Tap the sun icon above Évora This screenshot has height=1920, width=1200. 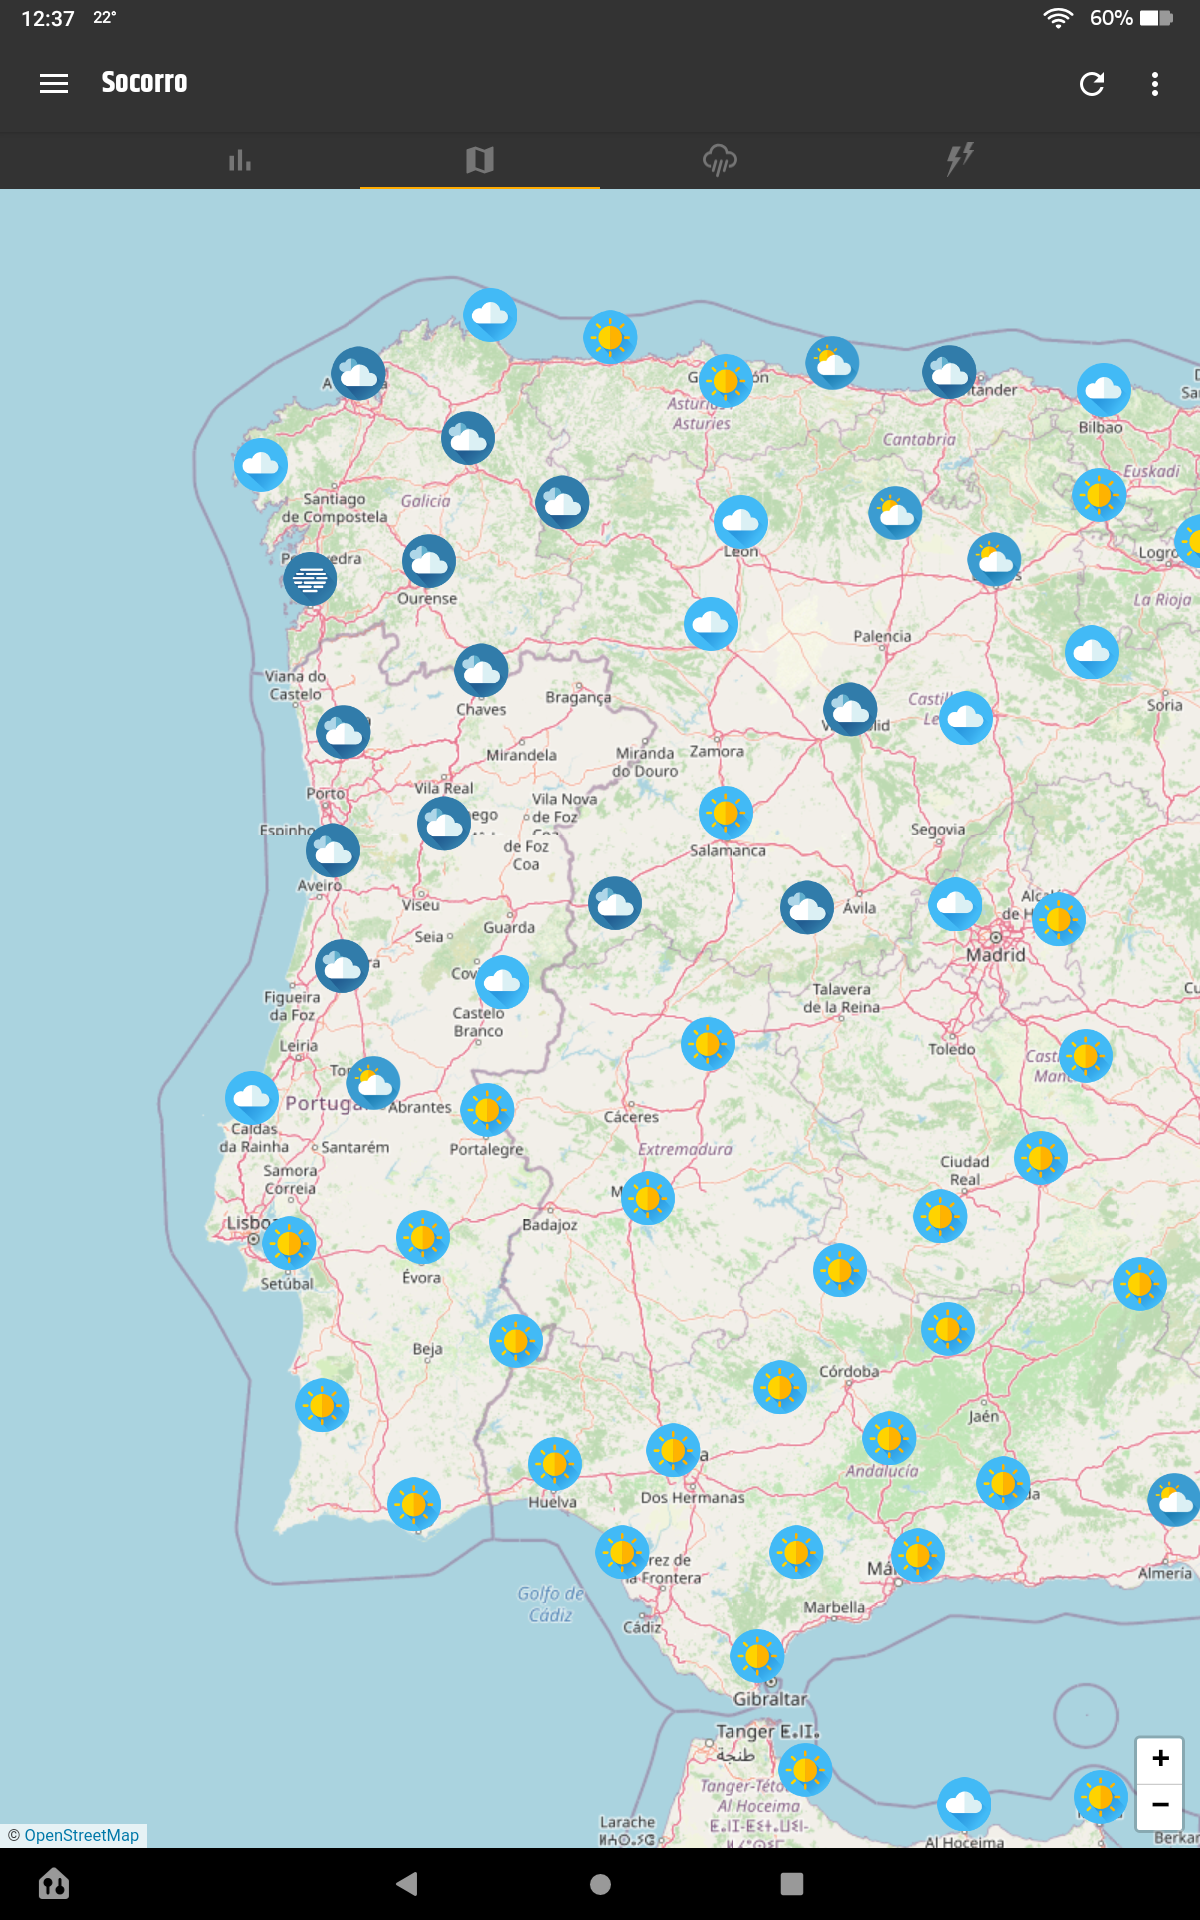coord(423,1237)
